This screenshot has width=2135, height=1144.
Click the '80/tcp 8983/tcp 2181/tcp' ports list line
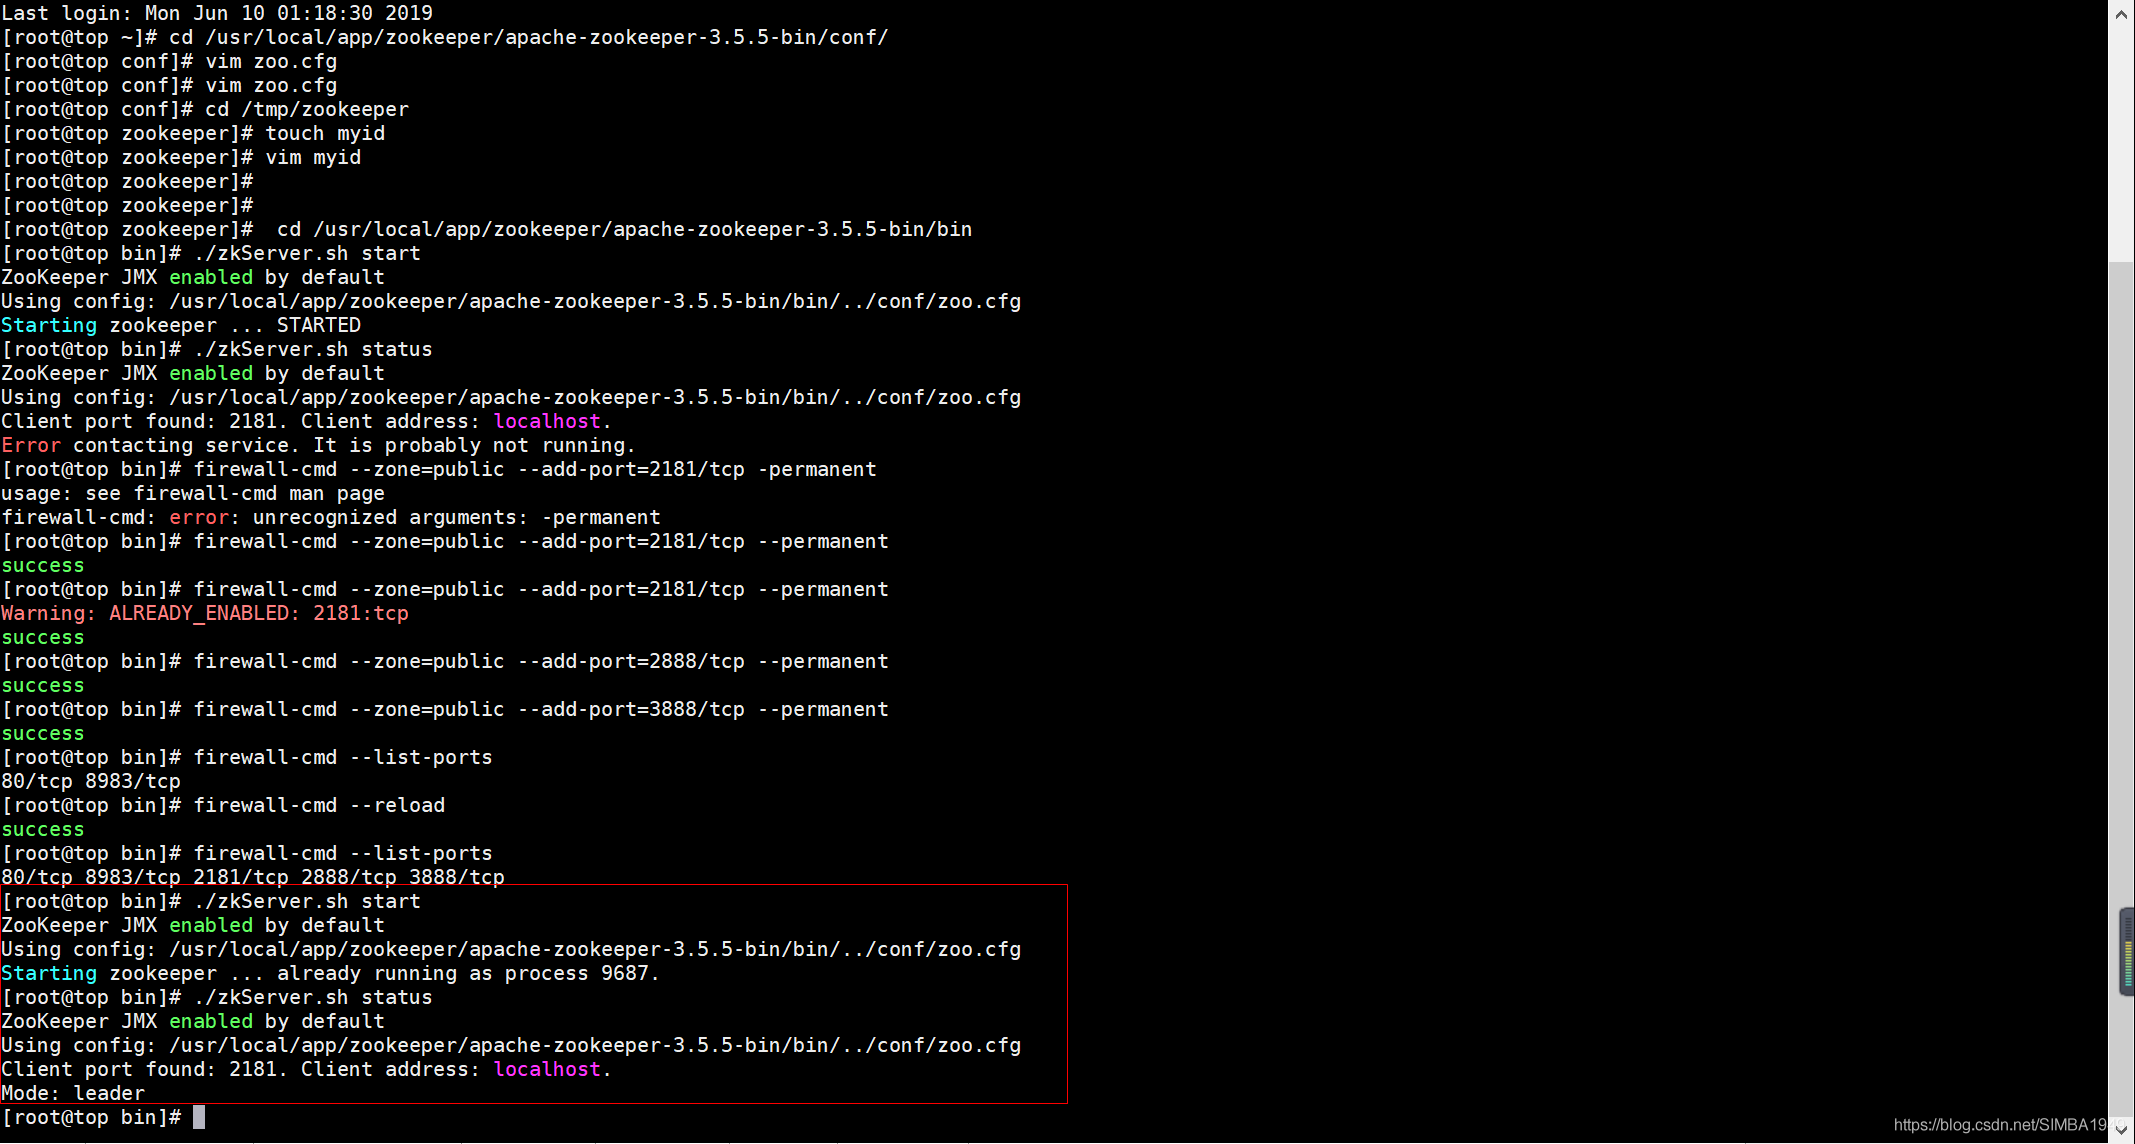253,877
